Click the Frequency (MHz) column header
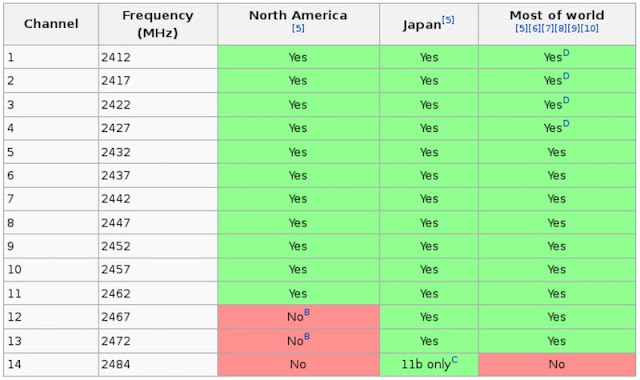The height and width of the screenshot is (380, 640). tap(158, 24)
